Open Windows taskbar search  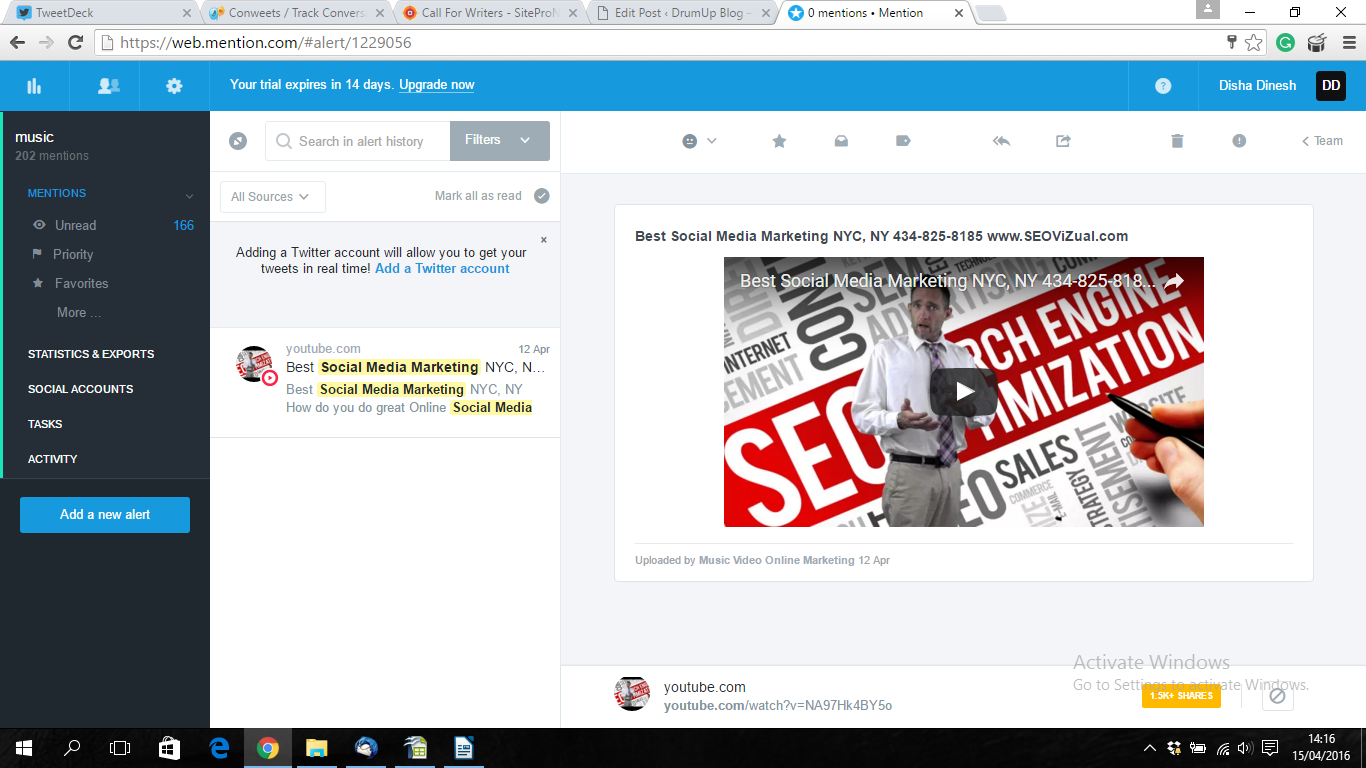pos(72,748)
